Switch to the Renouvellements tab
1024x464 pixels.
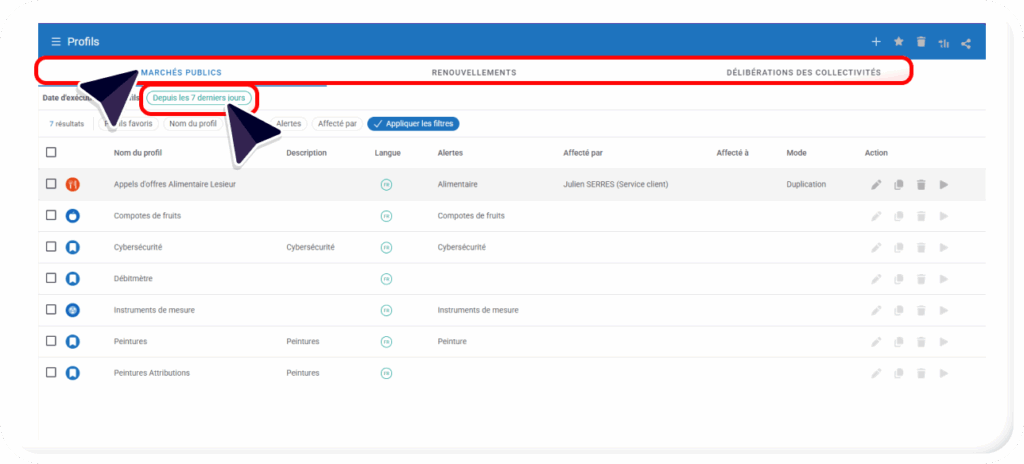point(473,73)
